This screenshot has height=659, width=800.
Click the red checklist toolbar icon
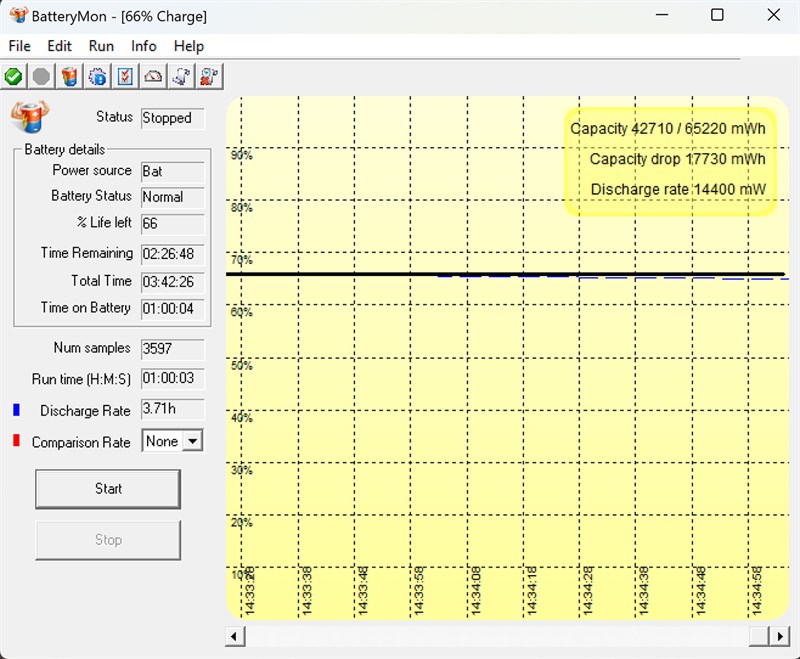tap(125, 76)
